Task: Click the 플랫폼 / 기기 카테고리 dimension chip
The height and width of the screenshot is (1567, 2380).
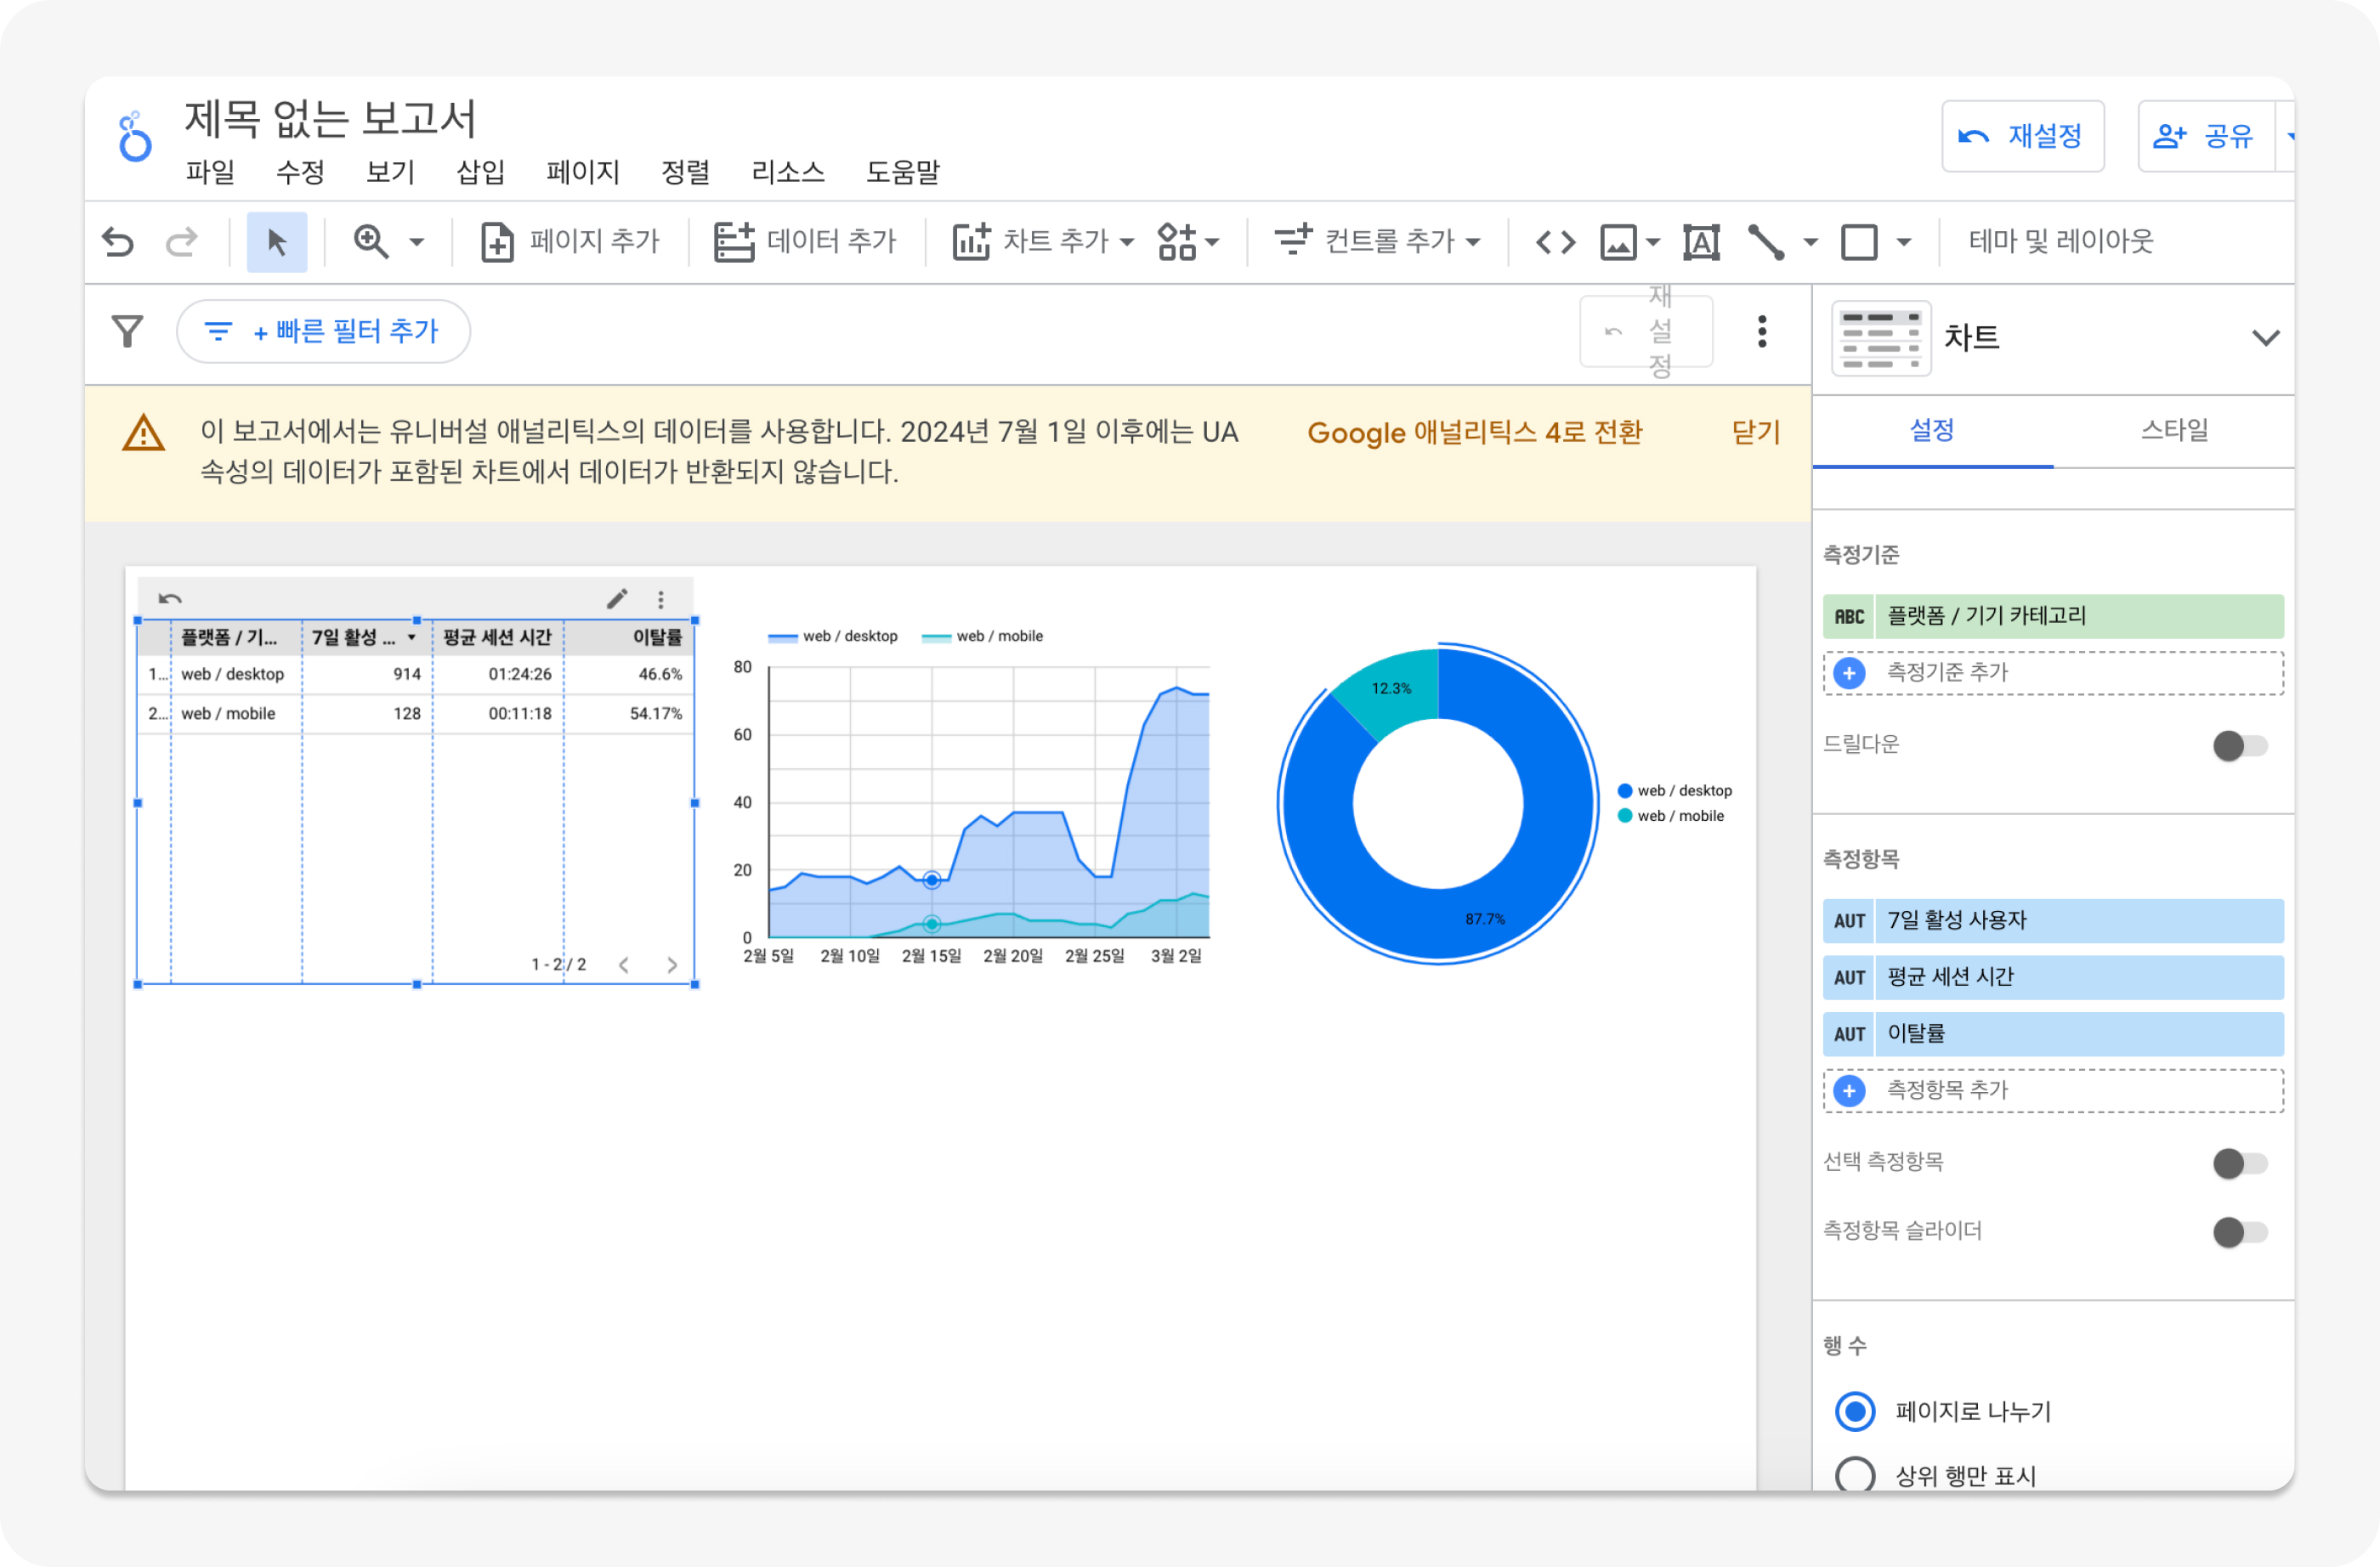Action: [2053, 616]
